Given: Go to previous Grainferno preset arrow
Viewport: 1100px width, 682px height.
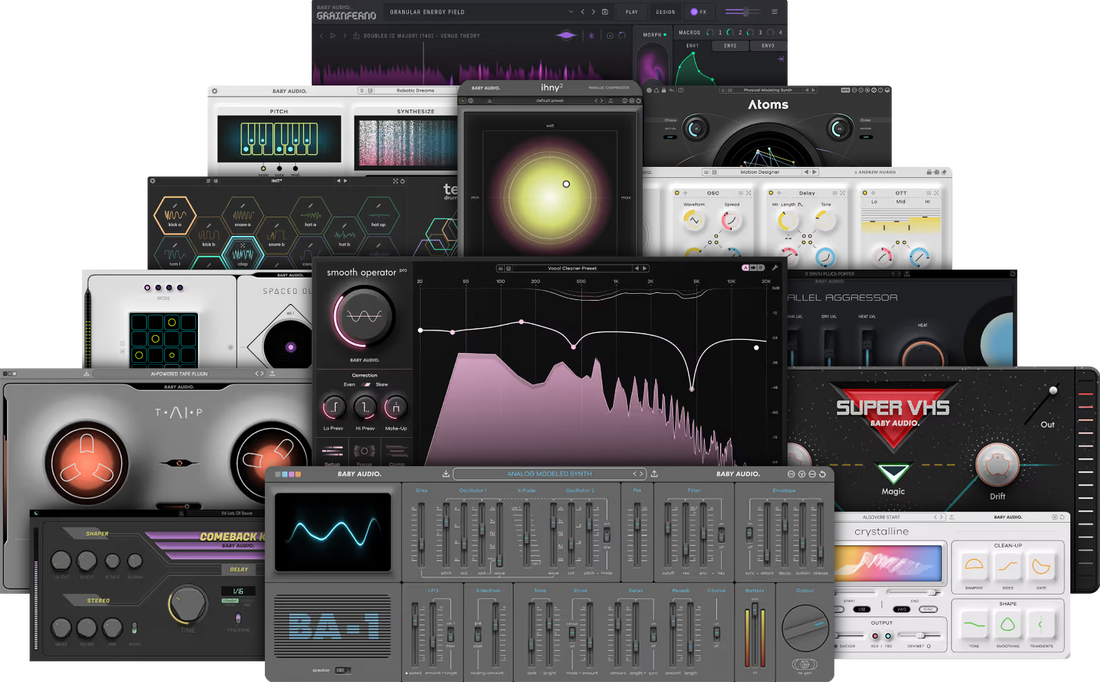Looking at the screenshot, I should click(582, 12).
